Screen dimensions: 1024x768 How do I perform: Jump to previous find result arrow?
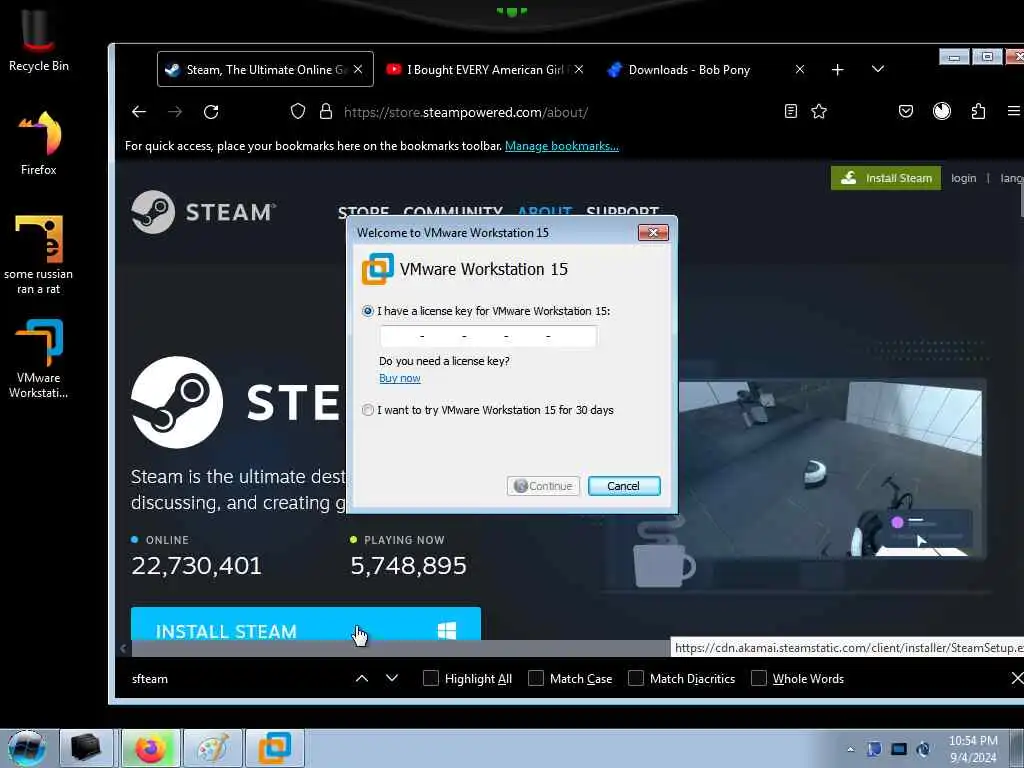point(362,679)
